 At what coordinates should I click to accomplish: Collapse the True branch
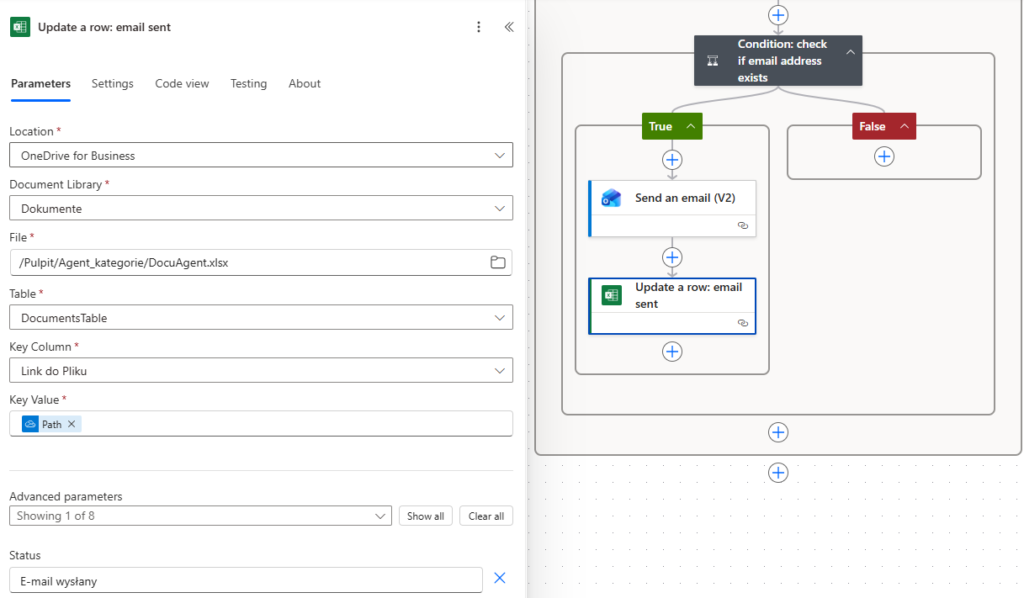(690, 126)
